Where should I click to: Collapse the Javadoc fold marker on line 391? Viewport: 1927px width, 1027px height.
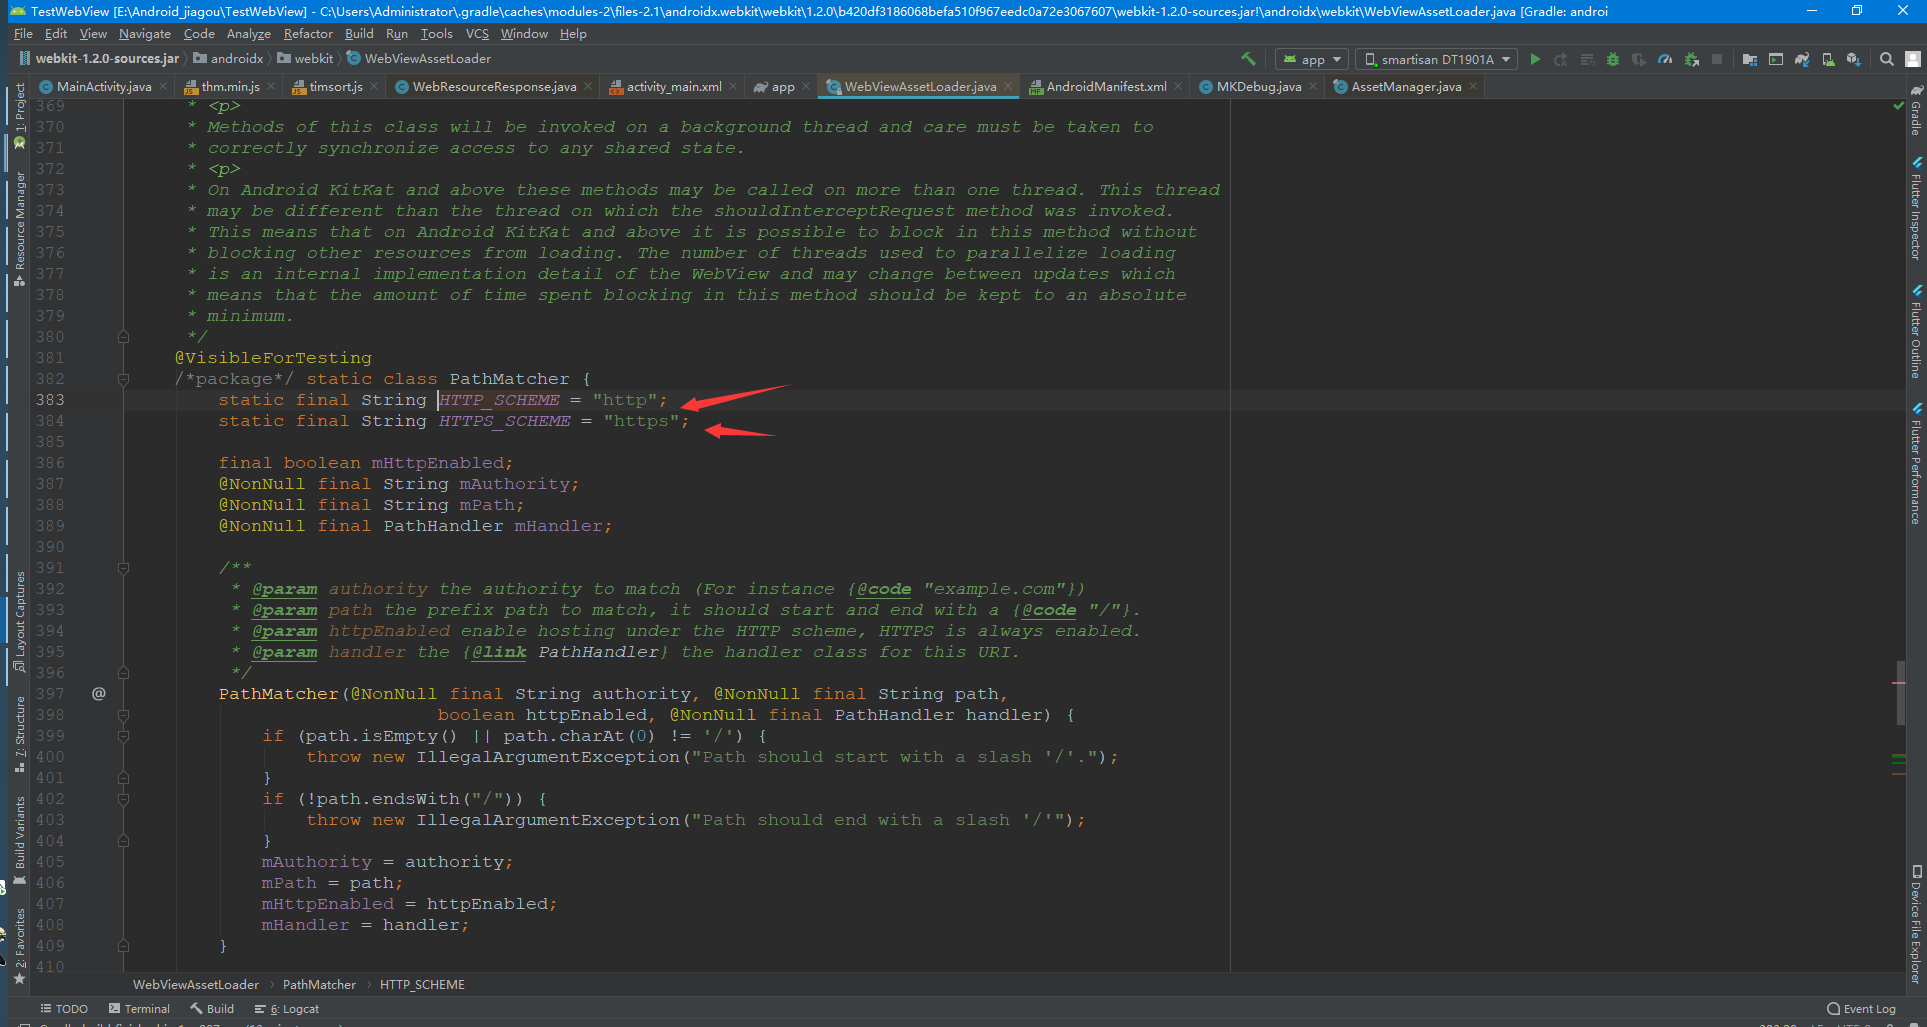(x=123, y=568)
